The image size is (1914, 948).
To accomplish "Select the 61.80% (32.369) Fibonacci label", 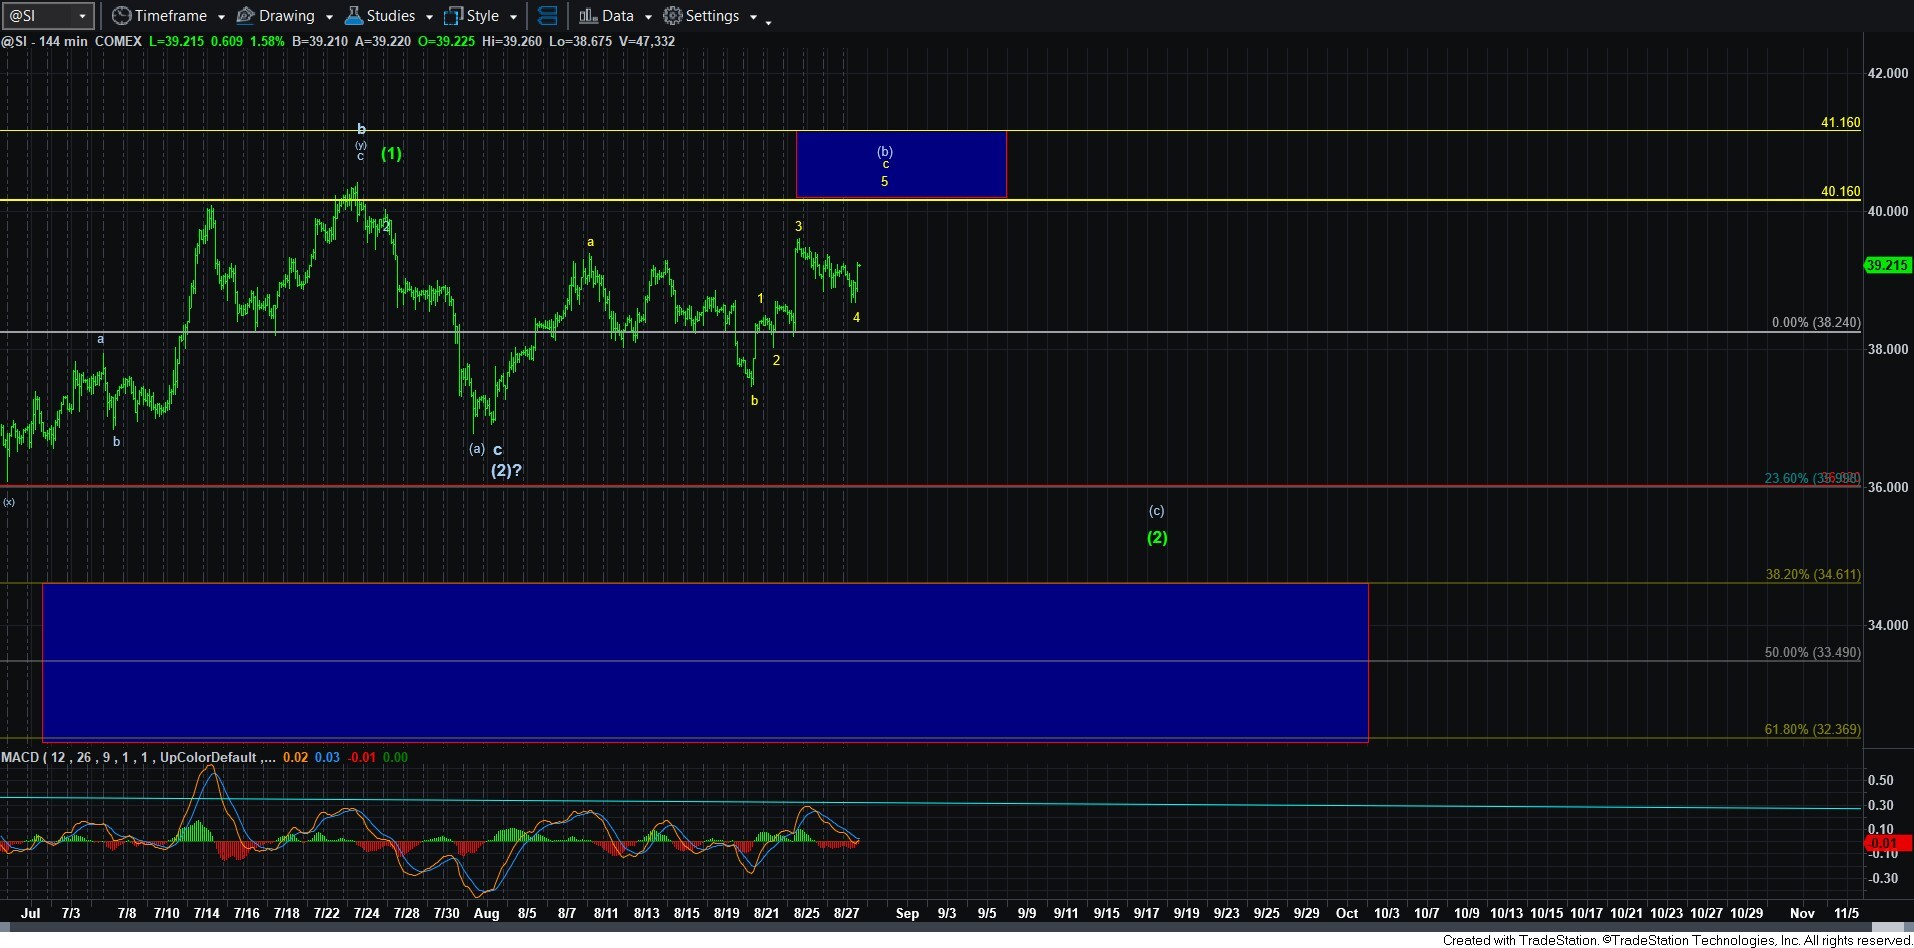I will 1813,729.
